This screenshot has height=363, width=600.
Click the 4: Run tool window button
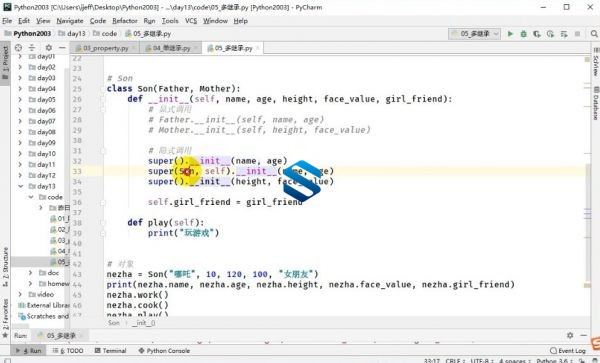click(x=29, y=350)
